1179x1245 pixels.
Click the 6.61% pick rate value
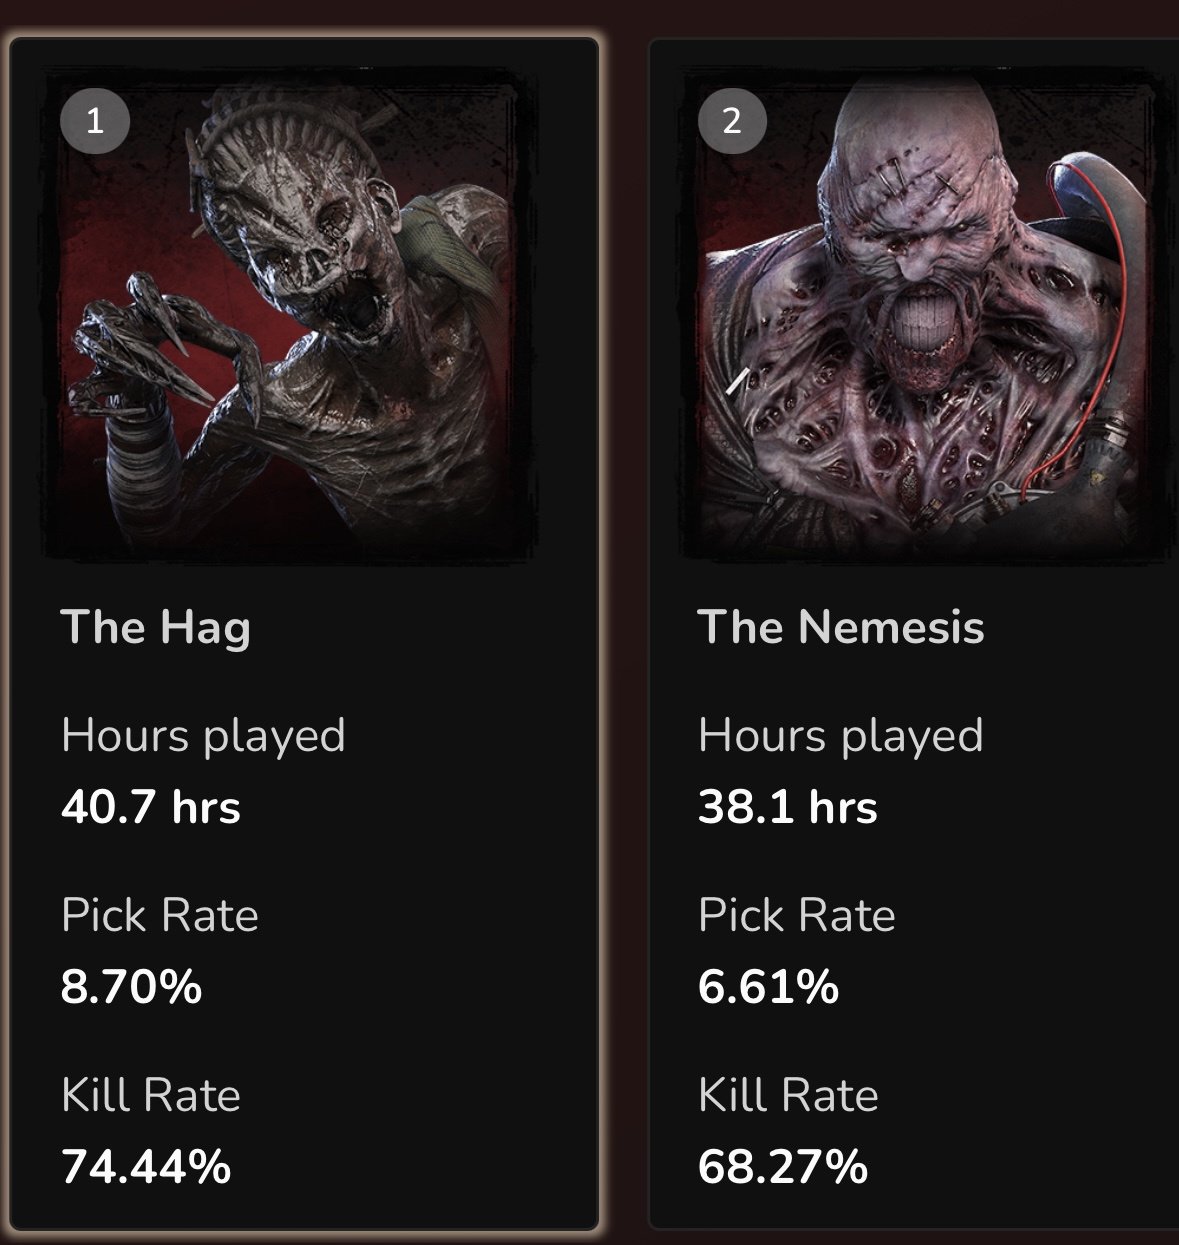click(769, 987)
